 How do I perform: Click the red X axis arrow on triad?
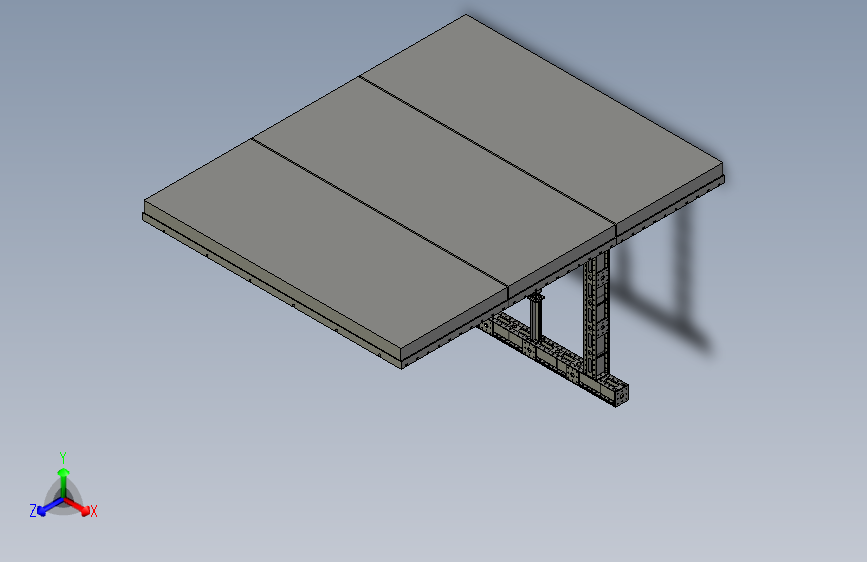click(x=77, y=506)
